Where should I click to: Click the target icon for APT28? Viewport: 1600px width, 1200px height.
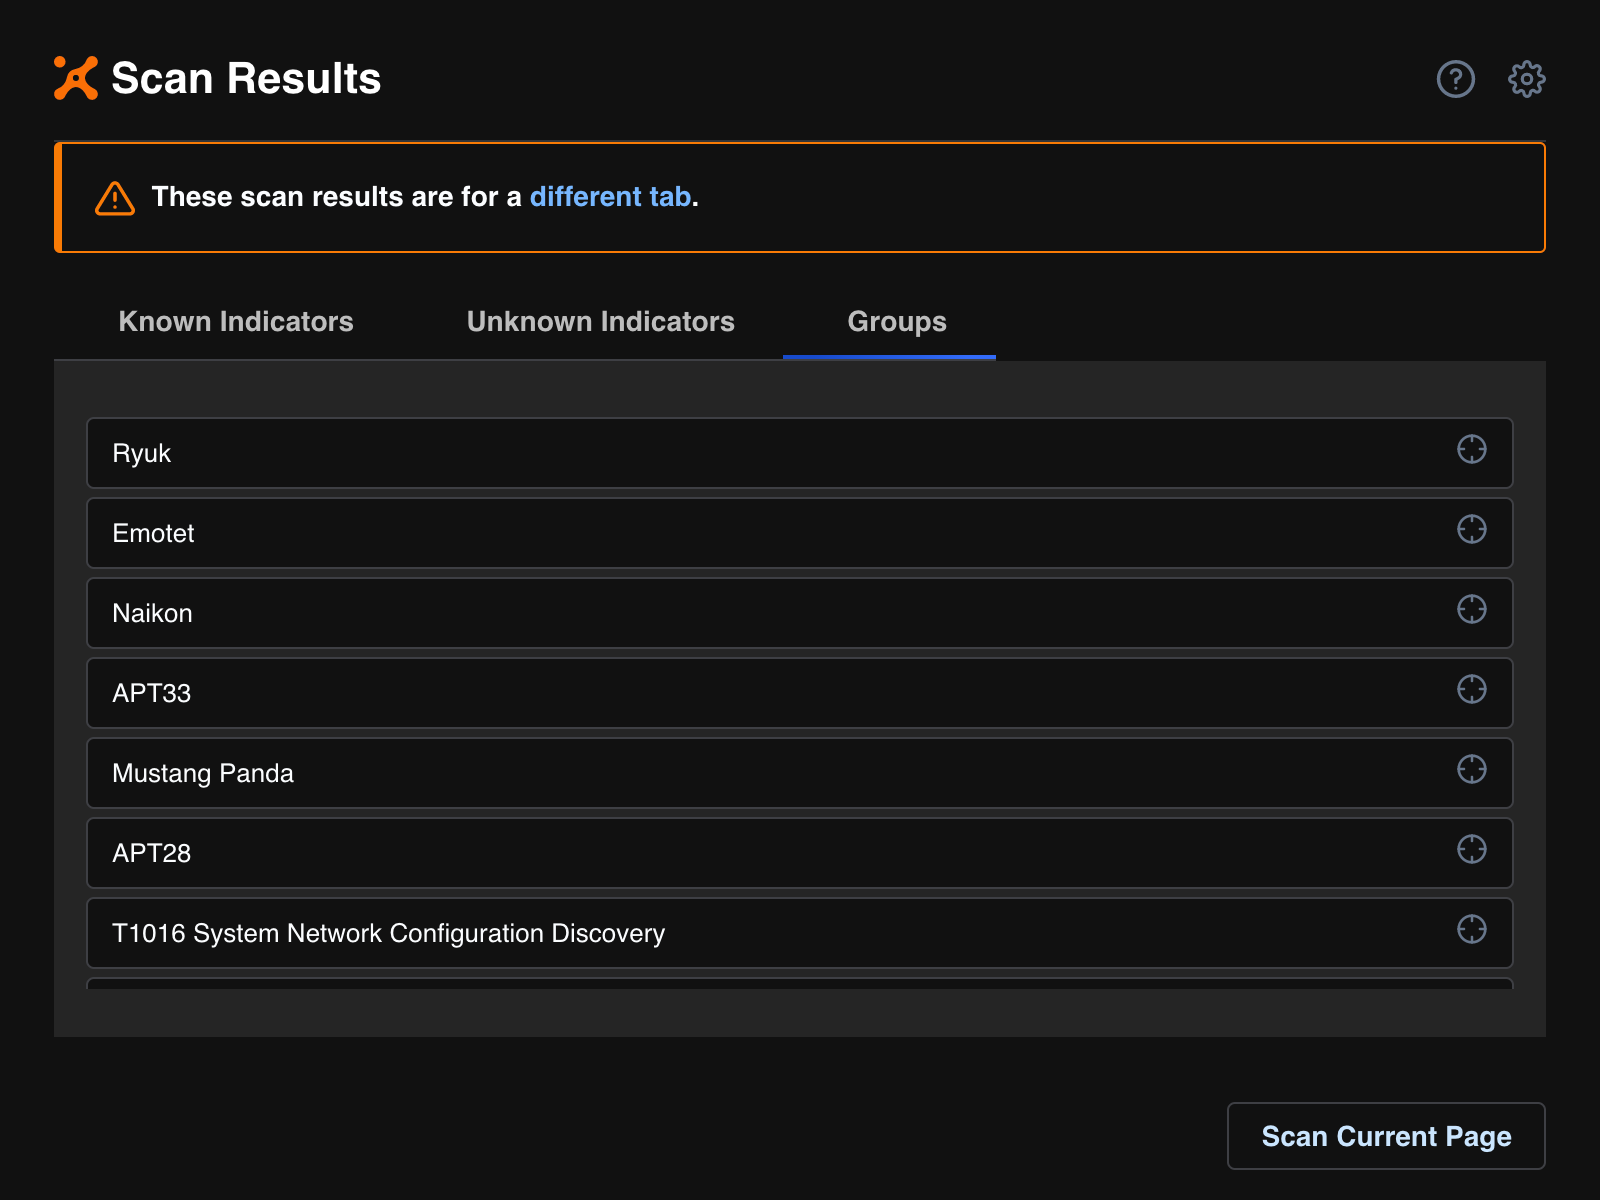(x=1471, y=850)
